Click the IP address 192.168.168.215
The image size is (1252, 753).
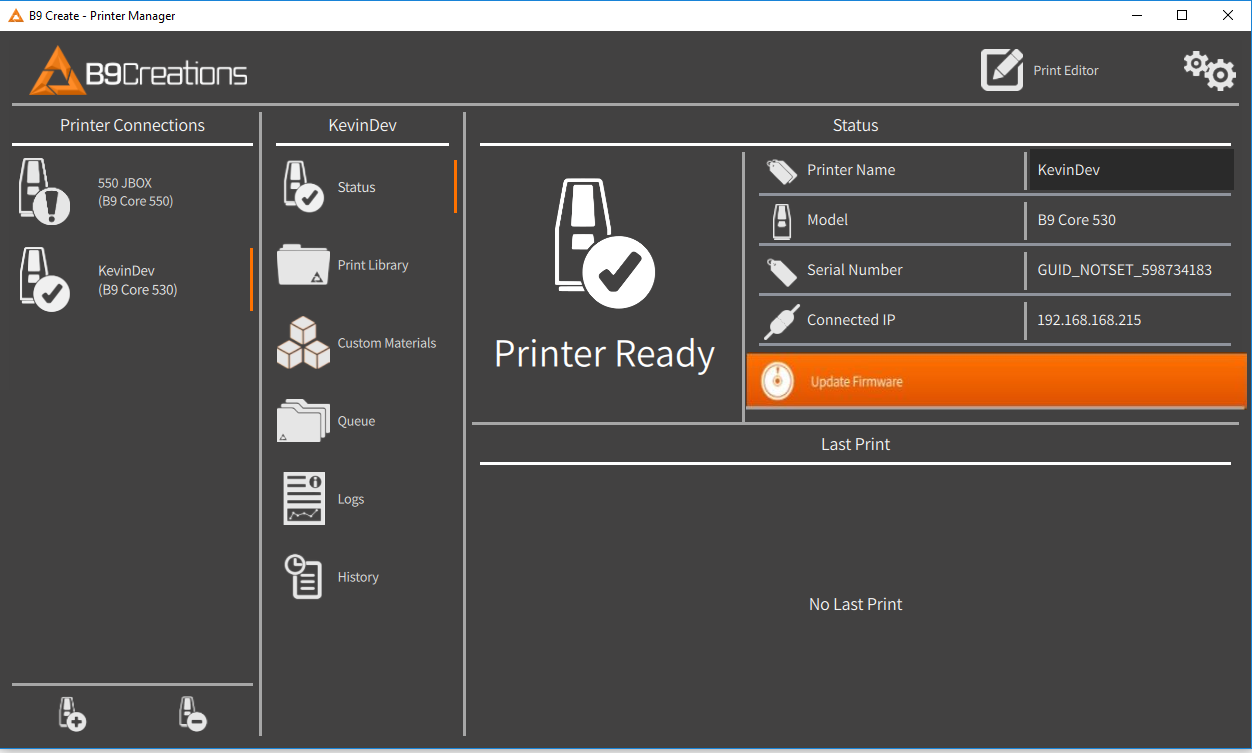(x=1090, y=320)
